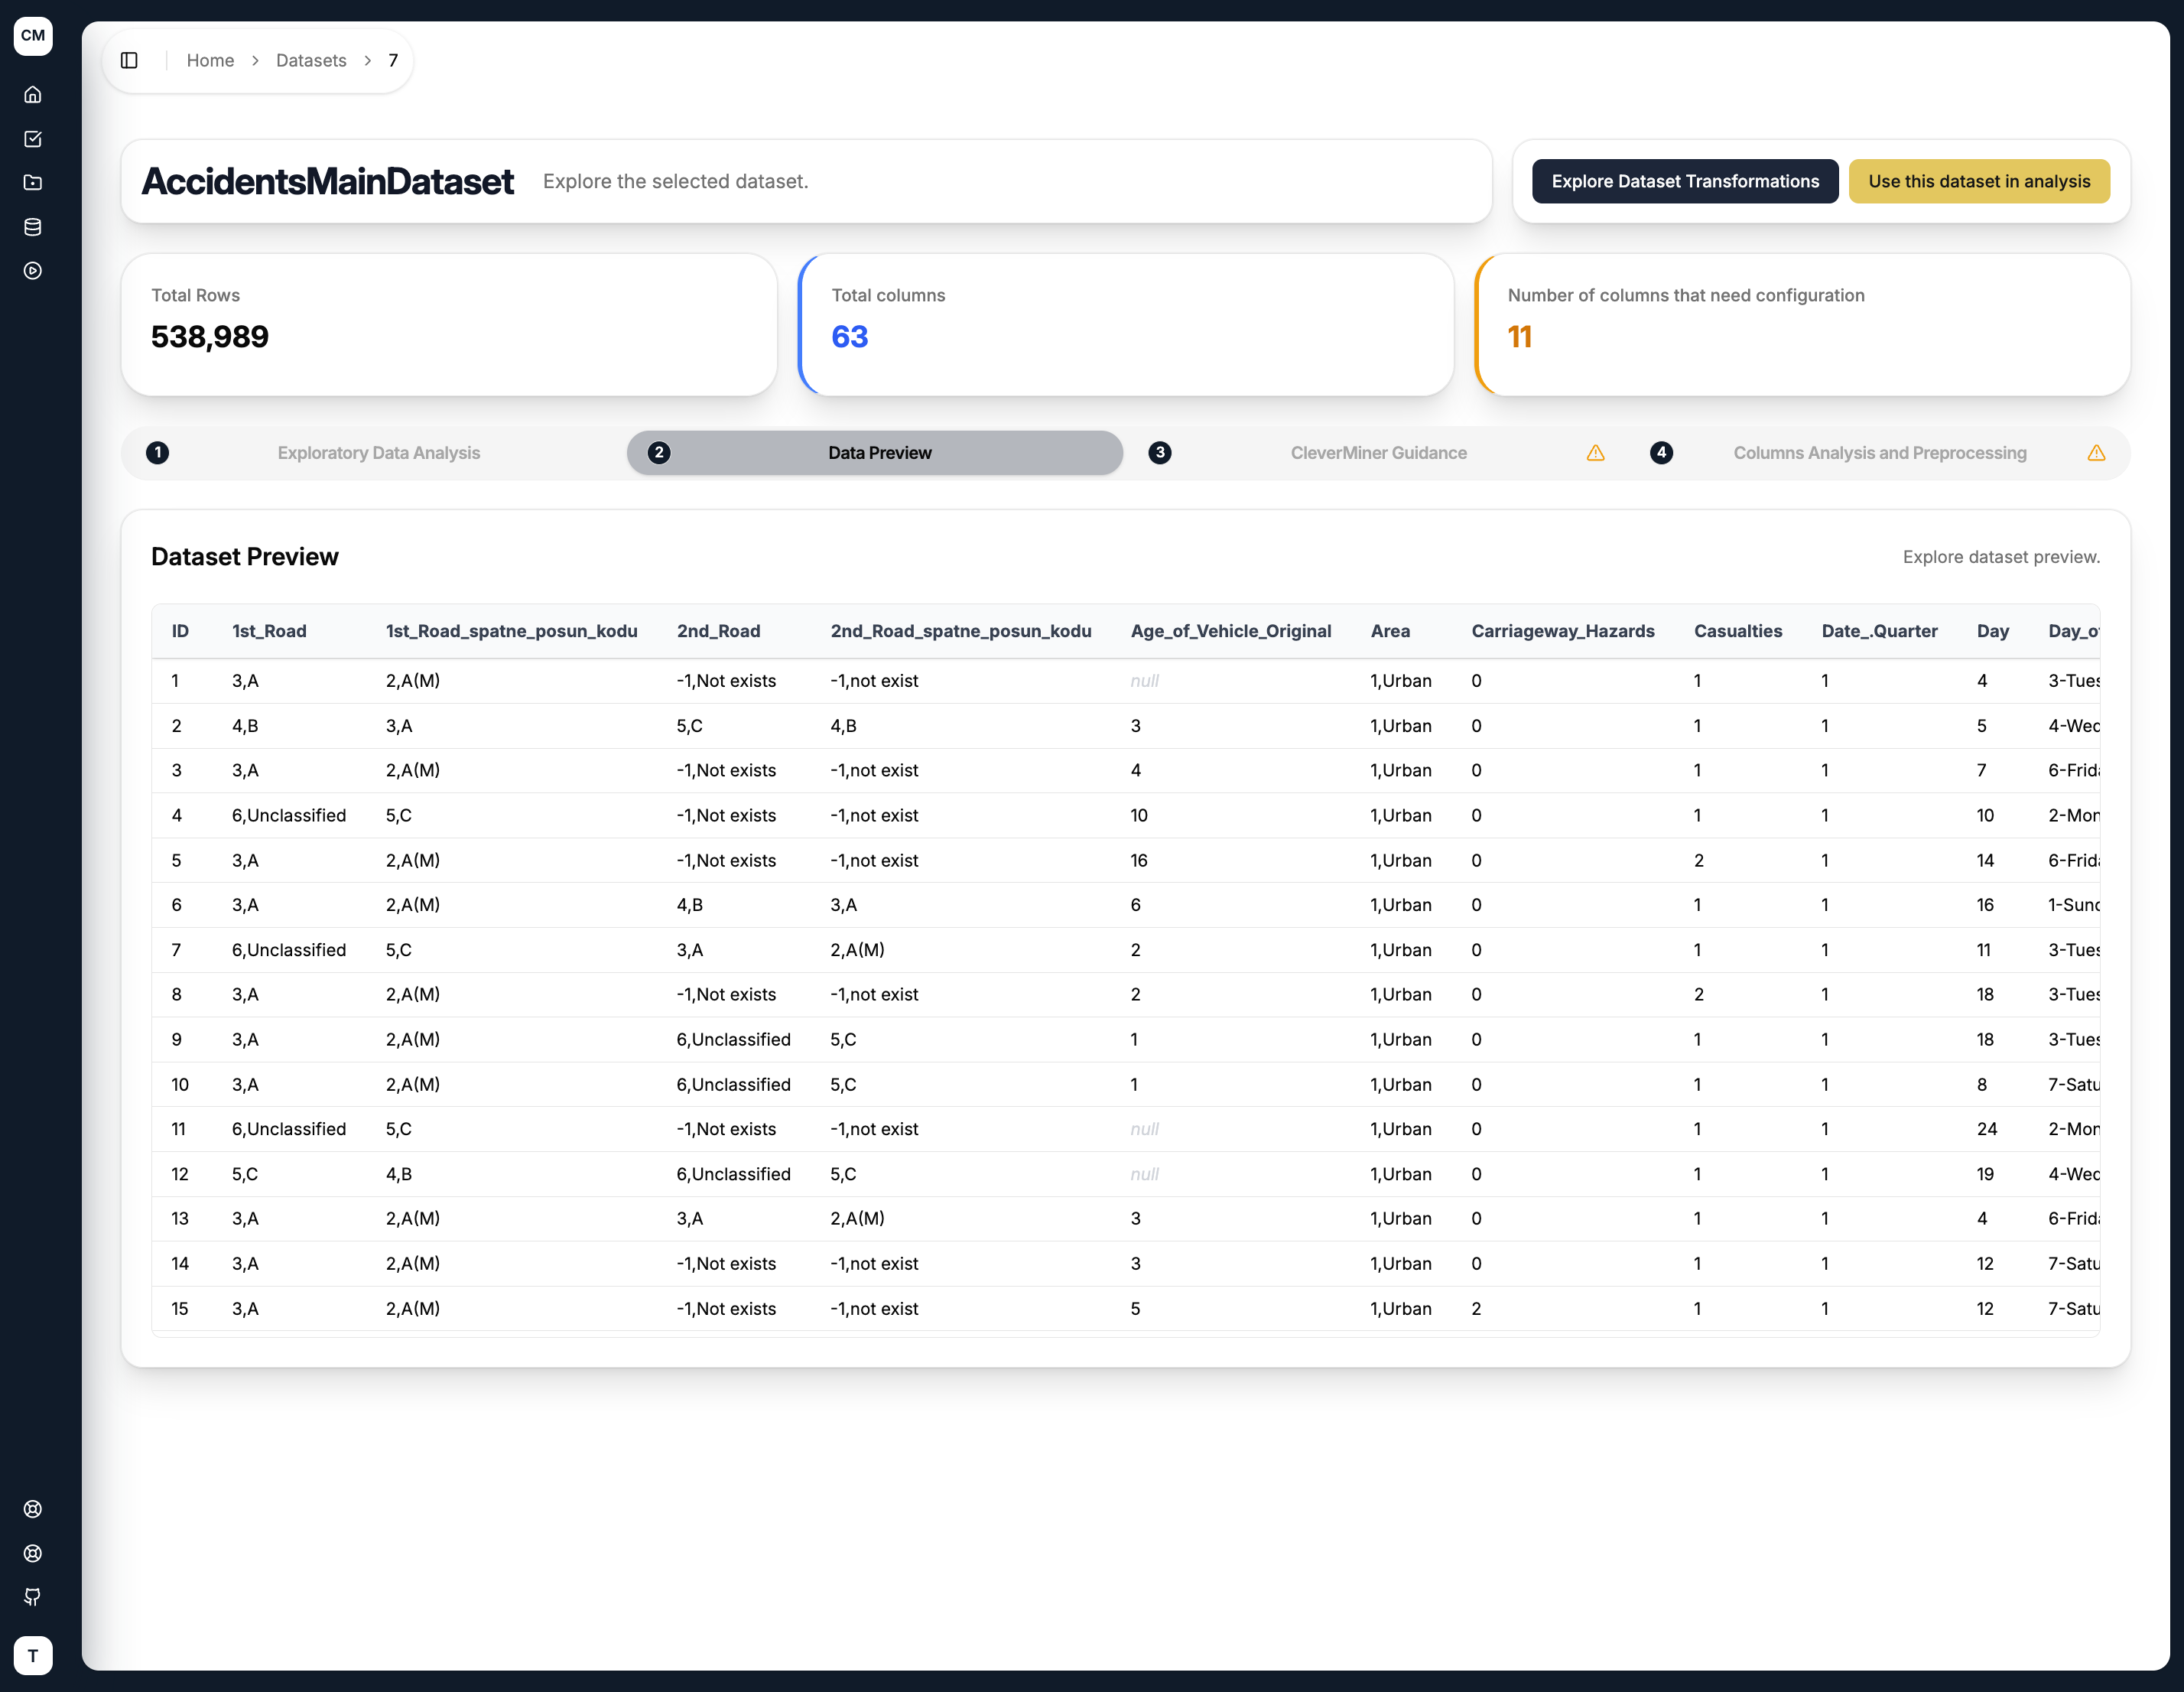2184x1692 pixels.
Task: Click Day value 19 in row 12
Action: (x=1985, y=1174)
